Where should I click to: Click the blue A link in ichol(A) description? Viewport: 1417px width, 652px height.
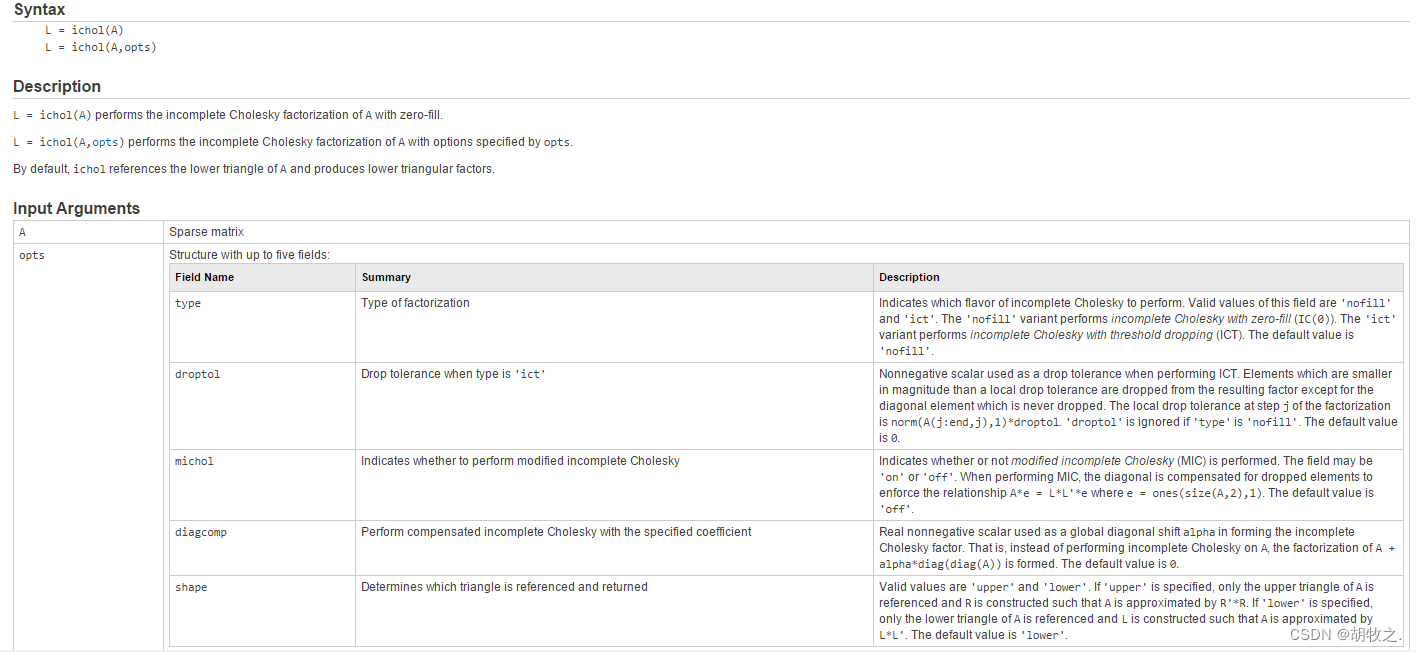coord(83,115)
